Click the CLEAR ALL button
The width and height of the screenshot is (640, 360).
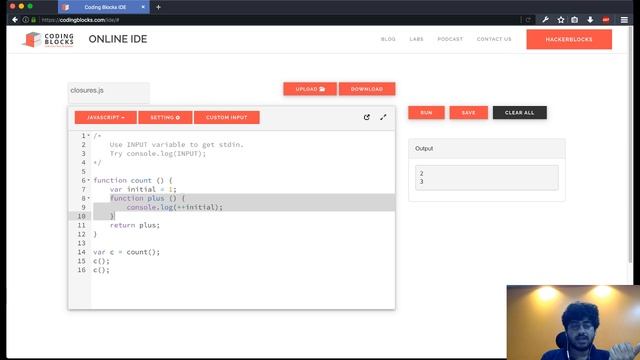(x=520, y=113)
